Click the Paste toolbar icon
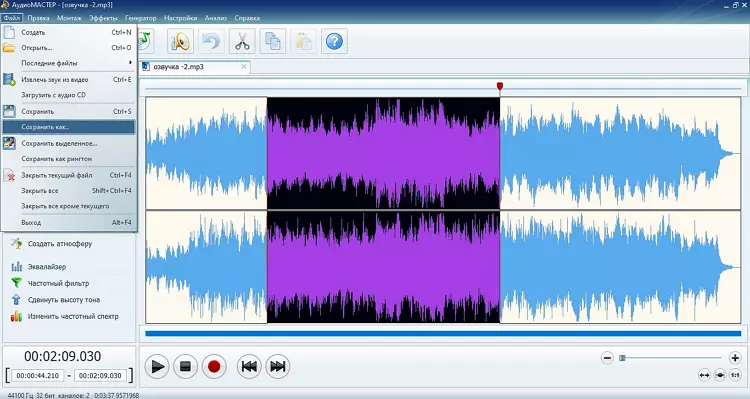This screenshot has height=399, width=750. (x=303, y=41)
